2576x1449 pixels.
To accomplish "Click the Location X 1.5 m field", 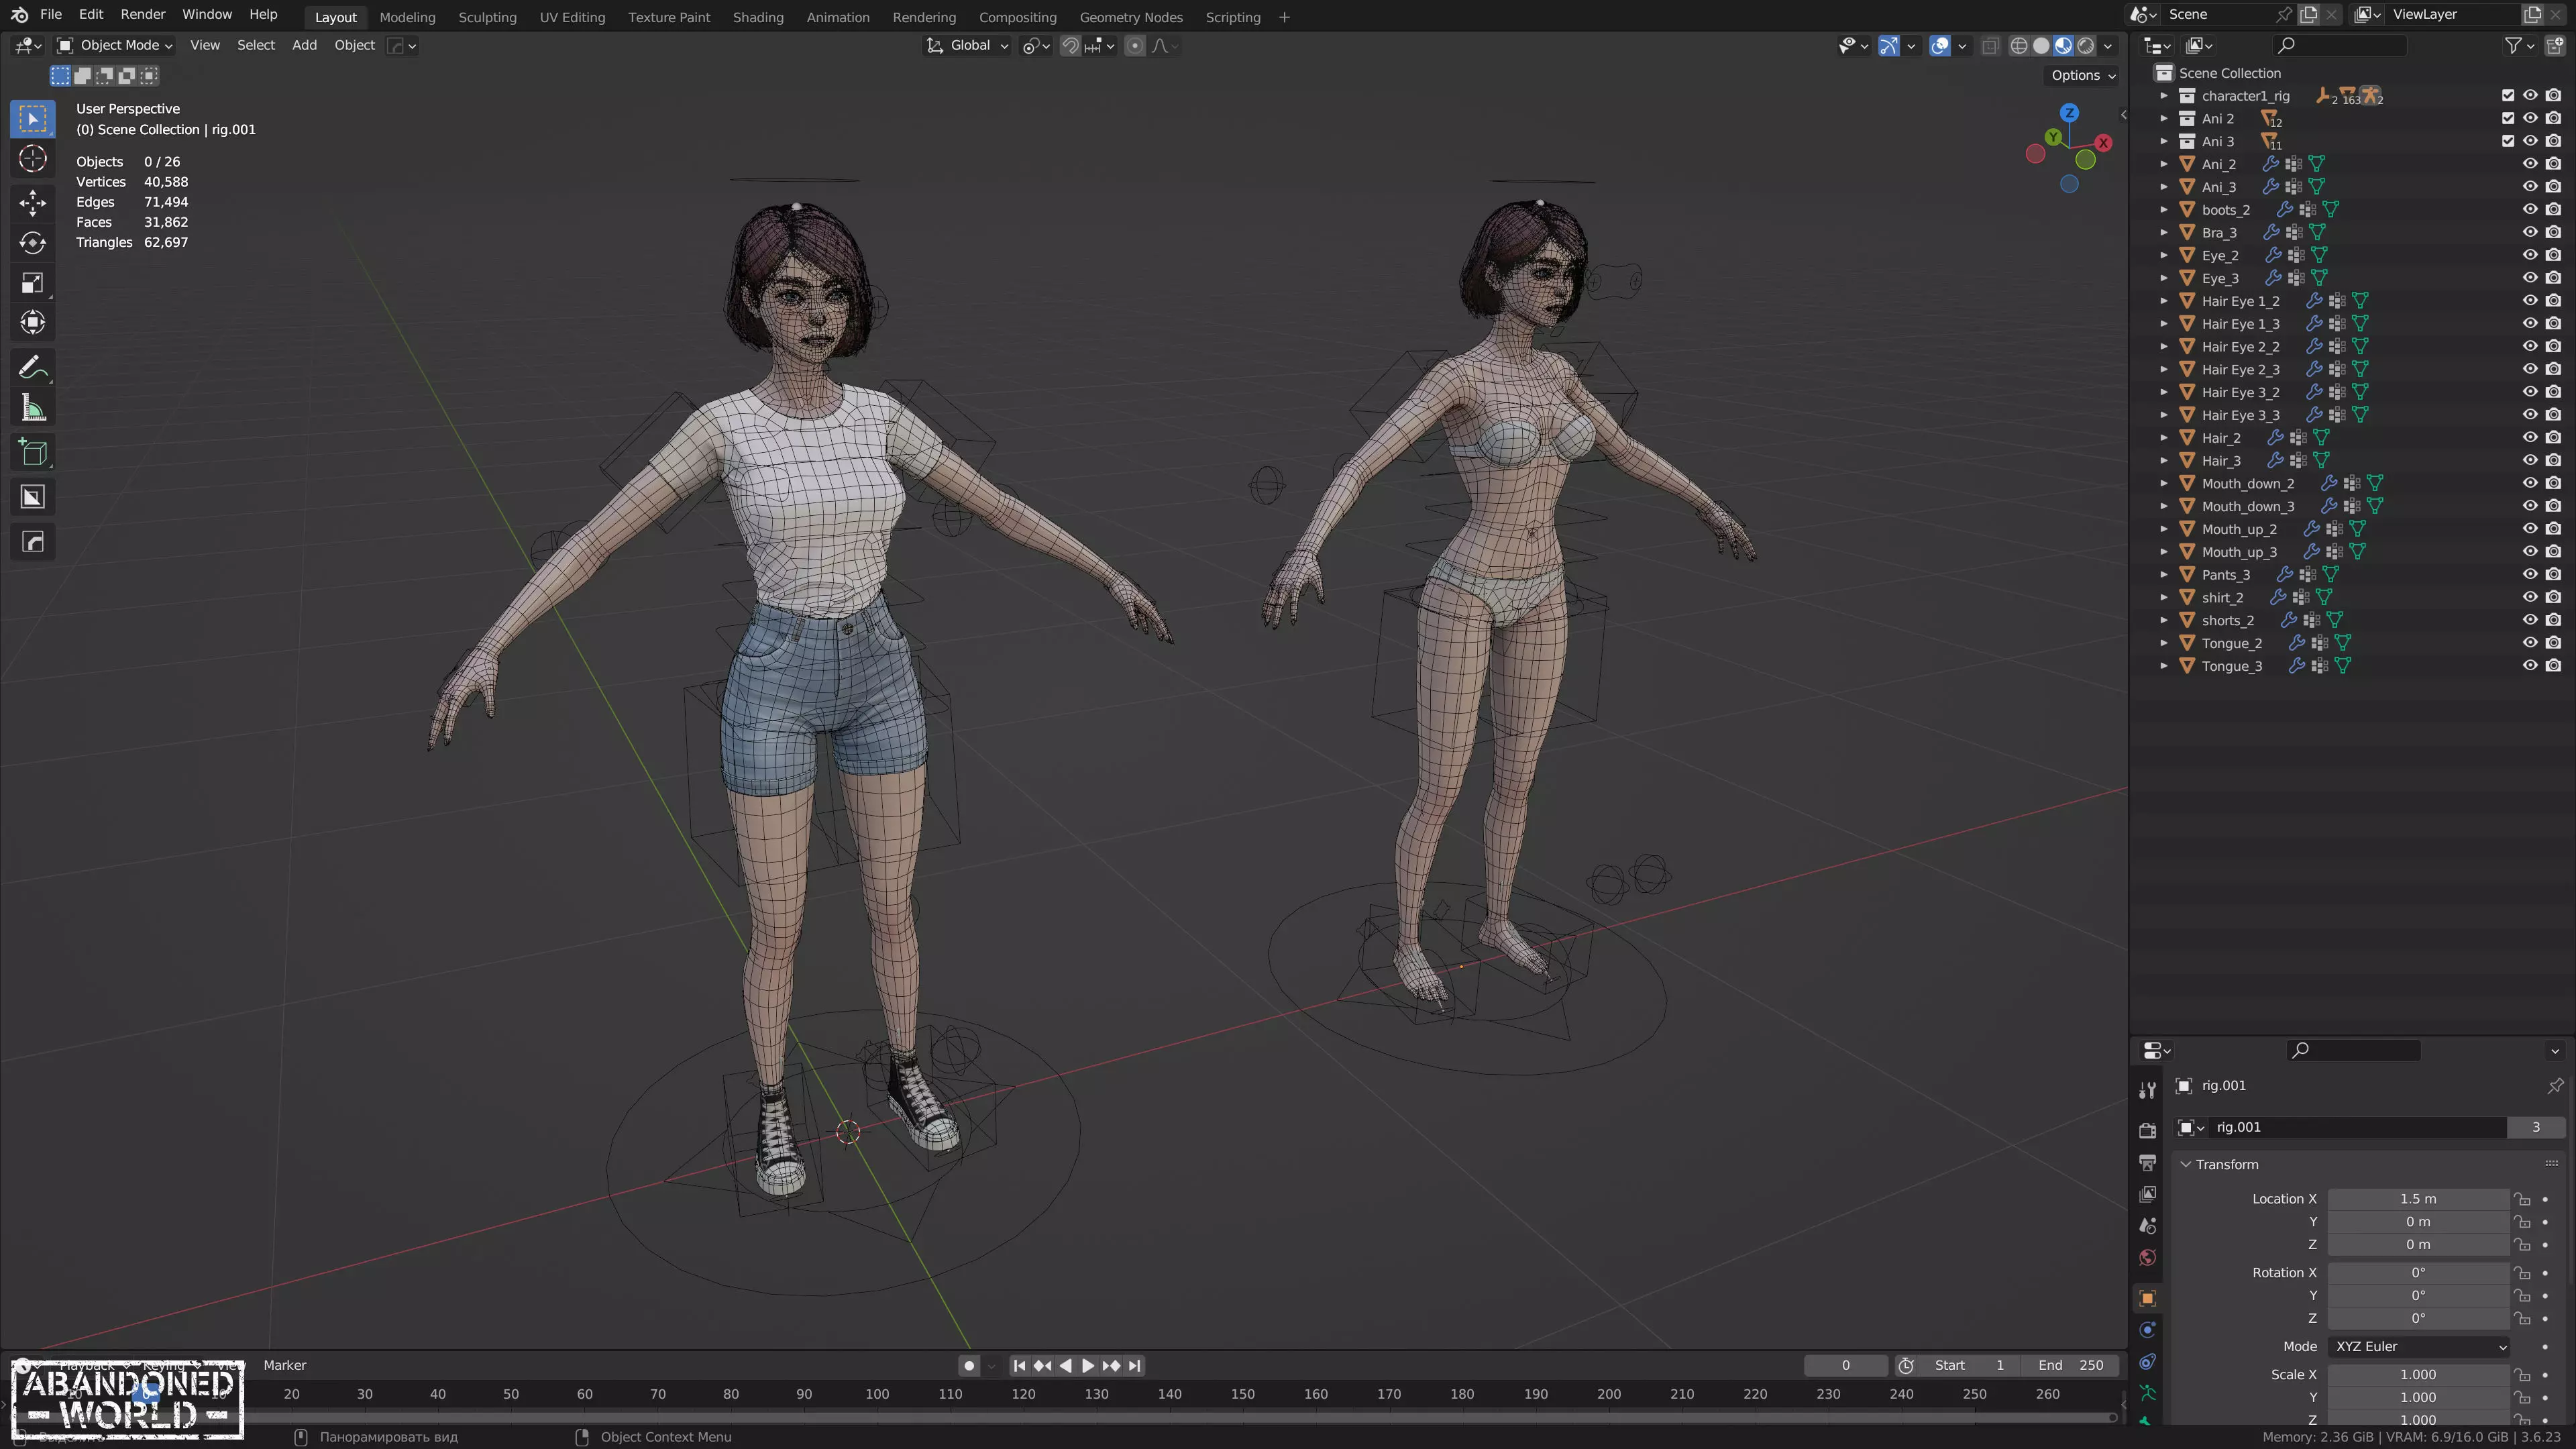I will click(x=2418, y=1199).
